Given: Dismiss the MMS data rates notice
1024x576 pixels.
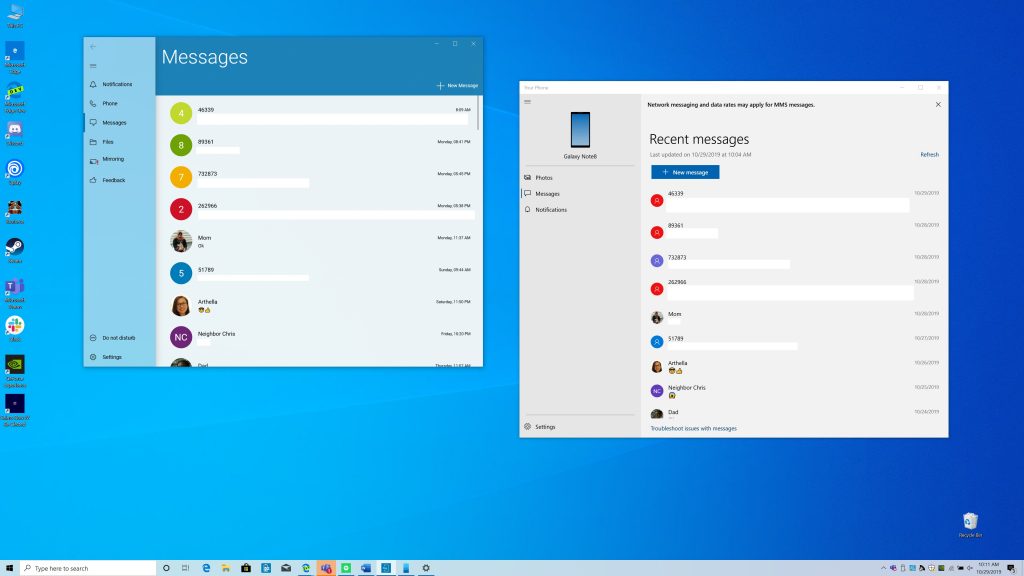Looking at the screenshot, I should point(938,104).
